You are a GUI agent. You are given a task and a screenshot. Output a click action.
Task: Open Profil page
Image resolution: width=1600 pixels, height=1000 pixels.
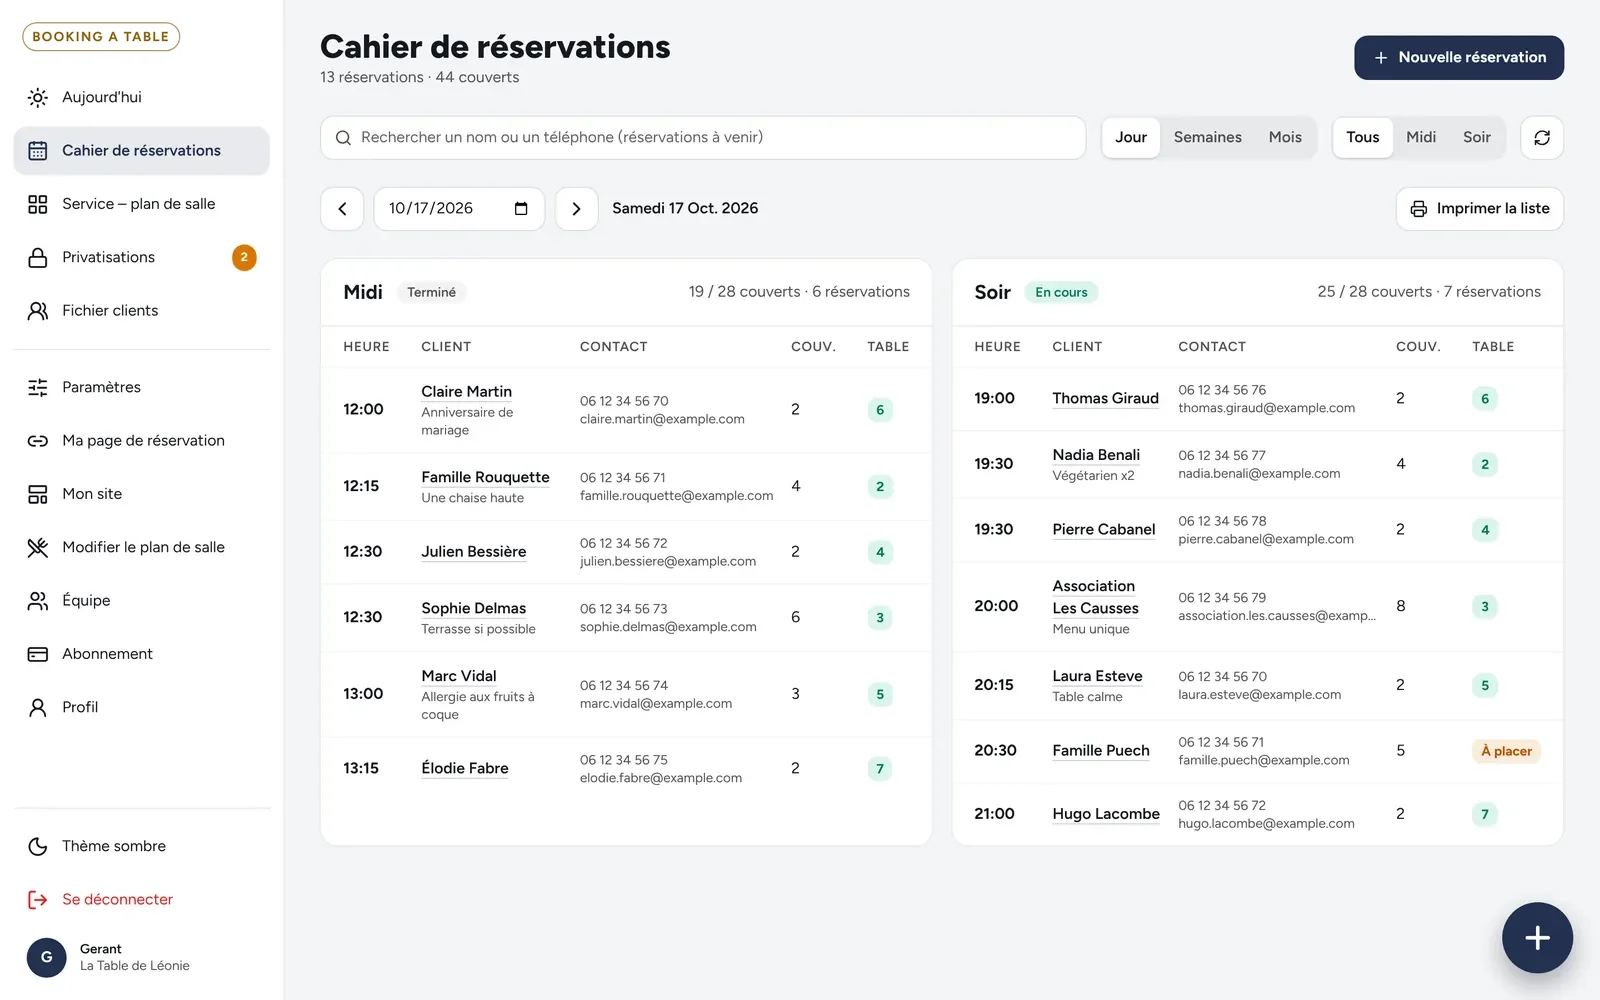[x=142, y=707]
